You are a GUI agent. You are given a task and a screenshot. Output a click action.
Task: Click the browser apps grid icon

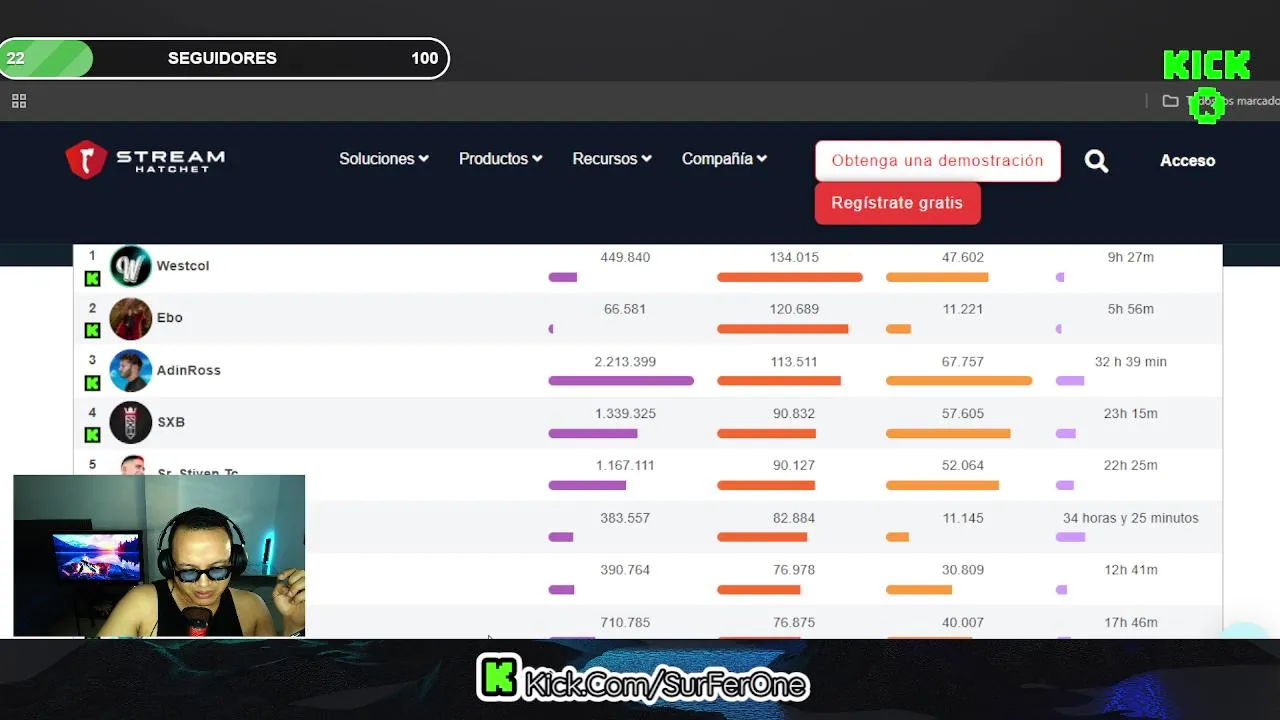[x=19, y=101]
